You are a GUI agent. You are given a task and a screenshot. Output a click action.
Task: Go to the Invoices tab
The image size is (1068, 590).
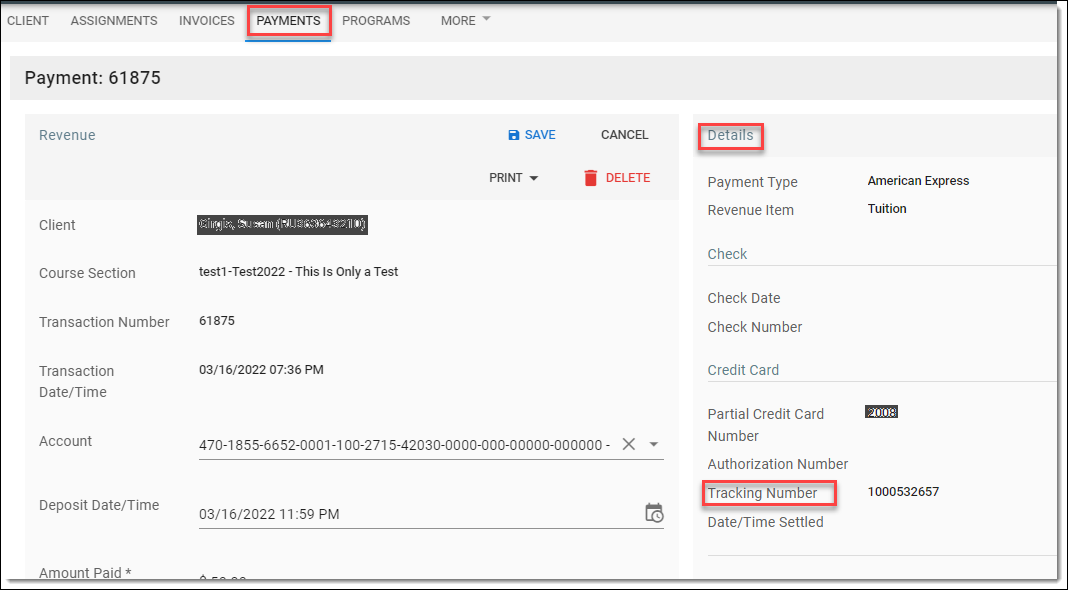[x=207, y=20]
